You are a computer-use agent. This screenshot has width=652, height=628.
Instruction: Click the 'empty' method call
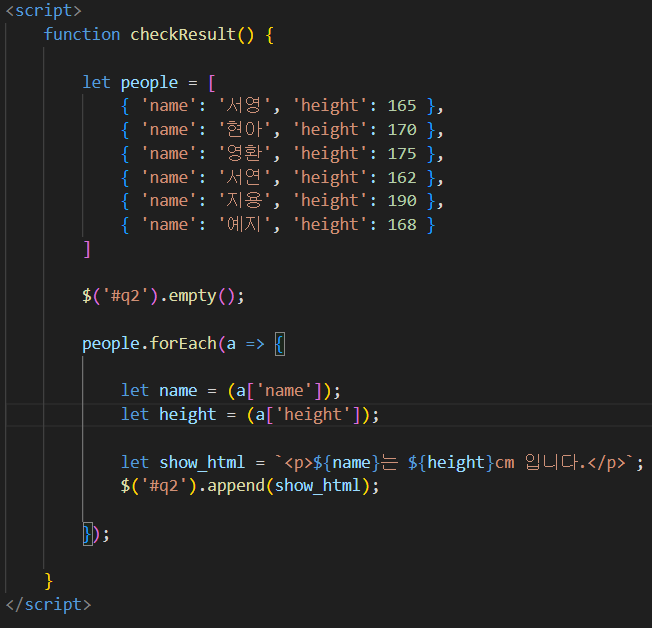(x=193, y=296)
